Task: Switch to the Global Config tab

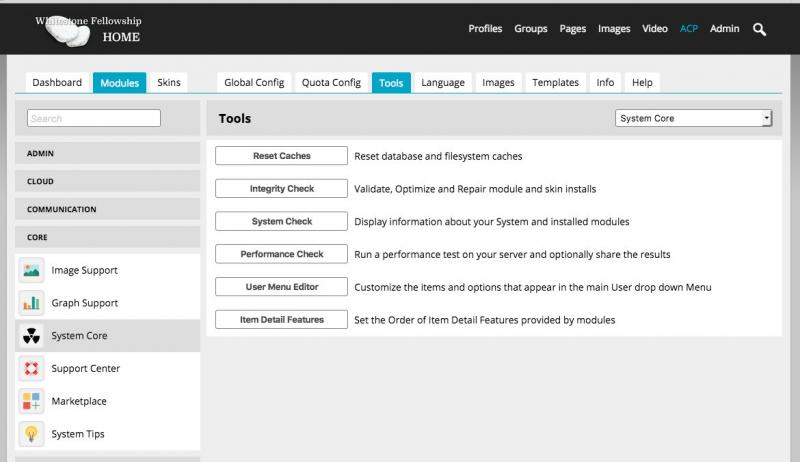Action: click(254, 83)
